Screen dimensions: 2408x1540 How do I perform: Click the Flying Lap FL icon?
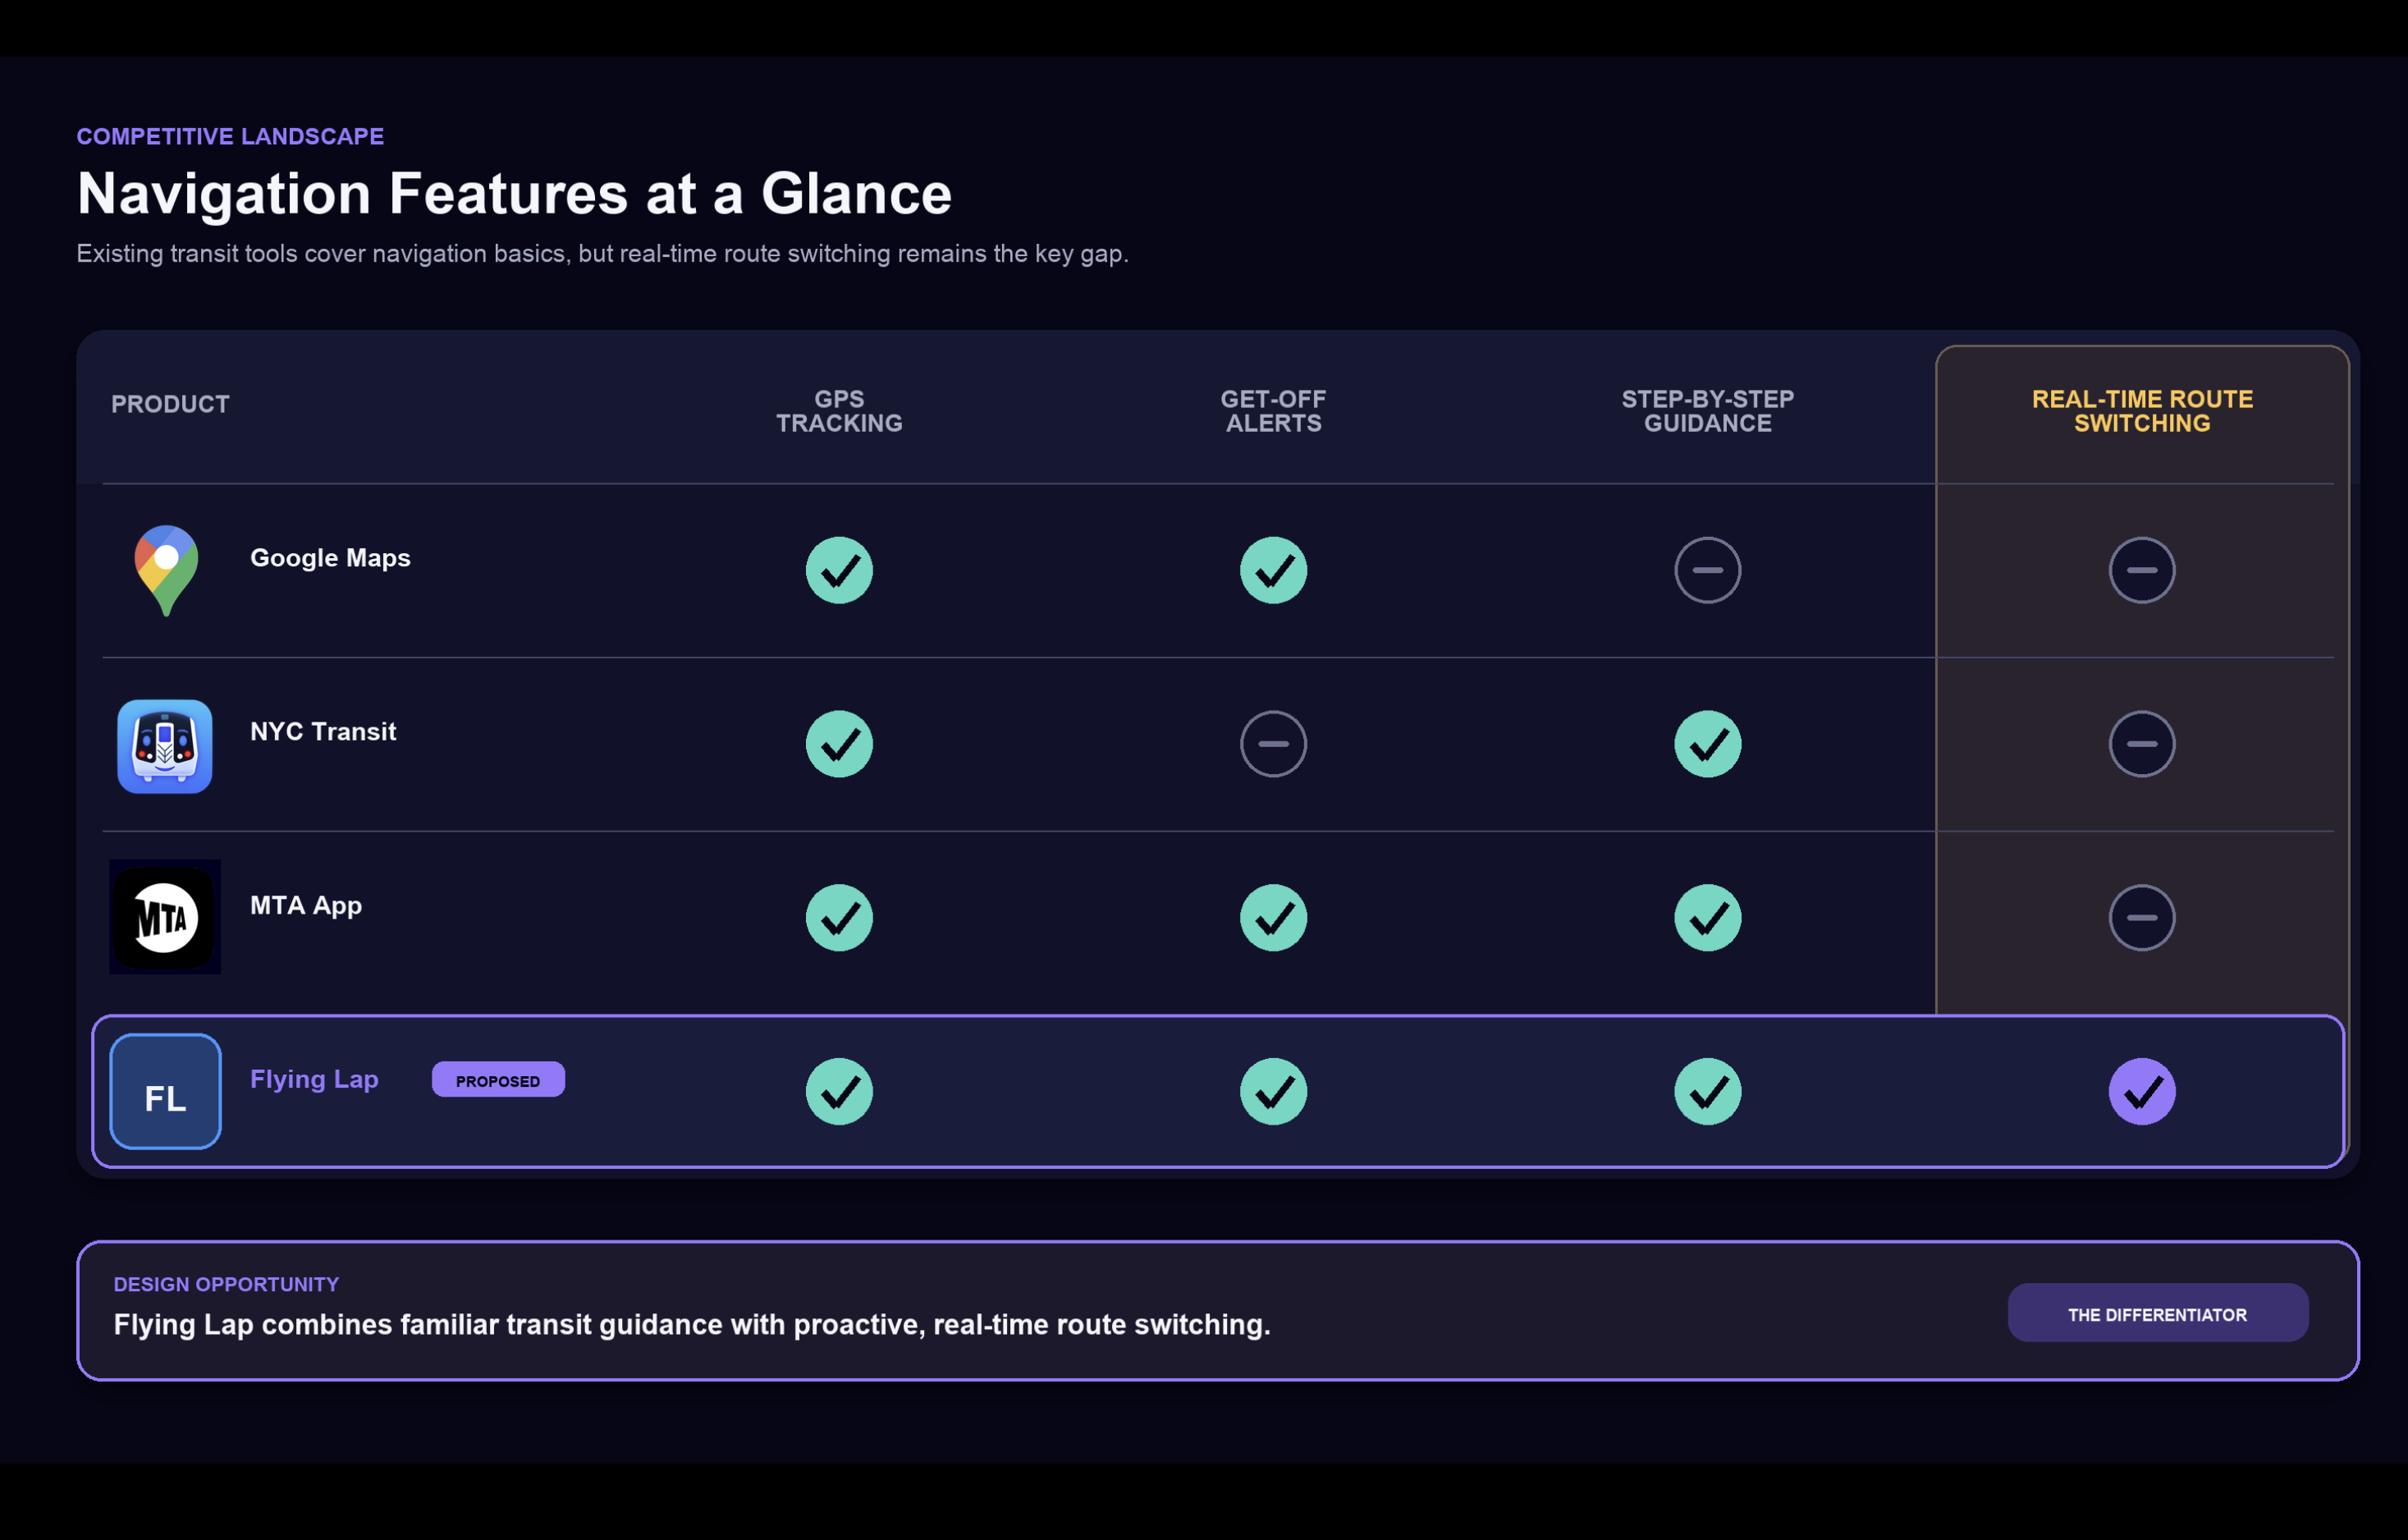point(165,1091)
